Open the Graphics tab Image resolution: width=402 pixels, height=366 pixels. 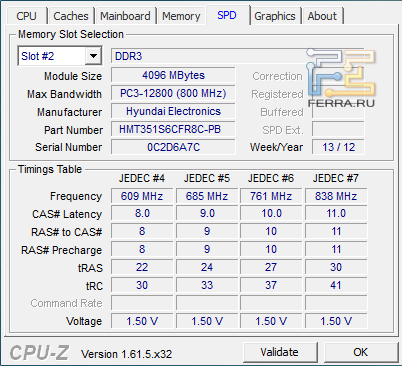tap(275, 16)
